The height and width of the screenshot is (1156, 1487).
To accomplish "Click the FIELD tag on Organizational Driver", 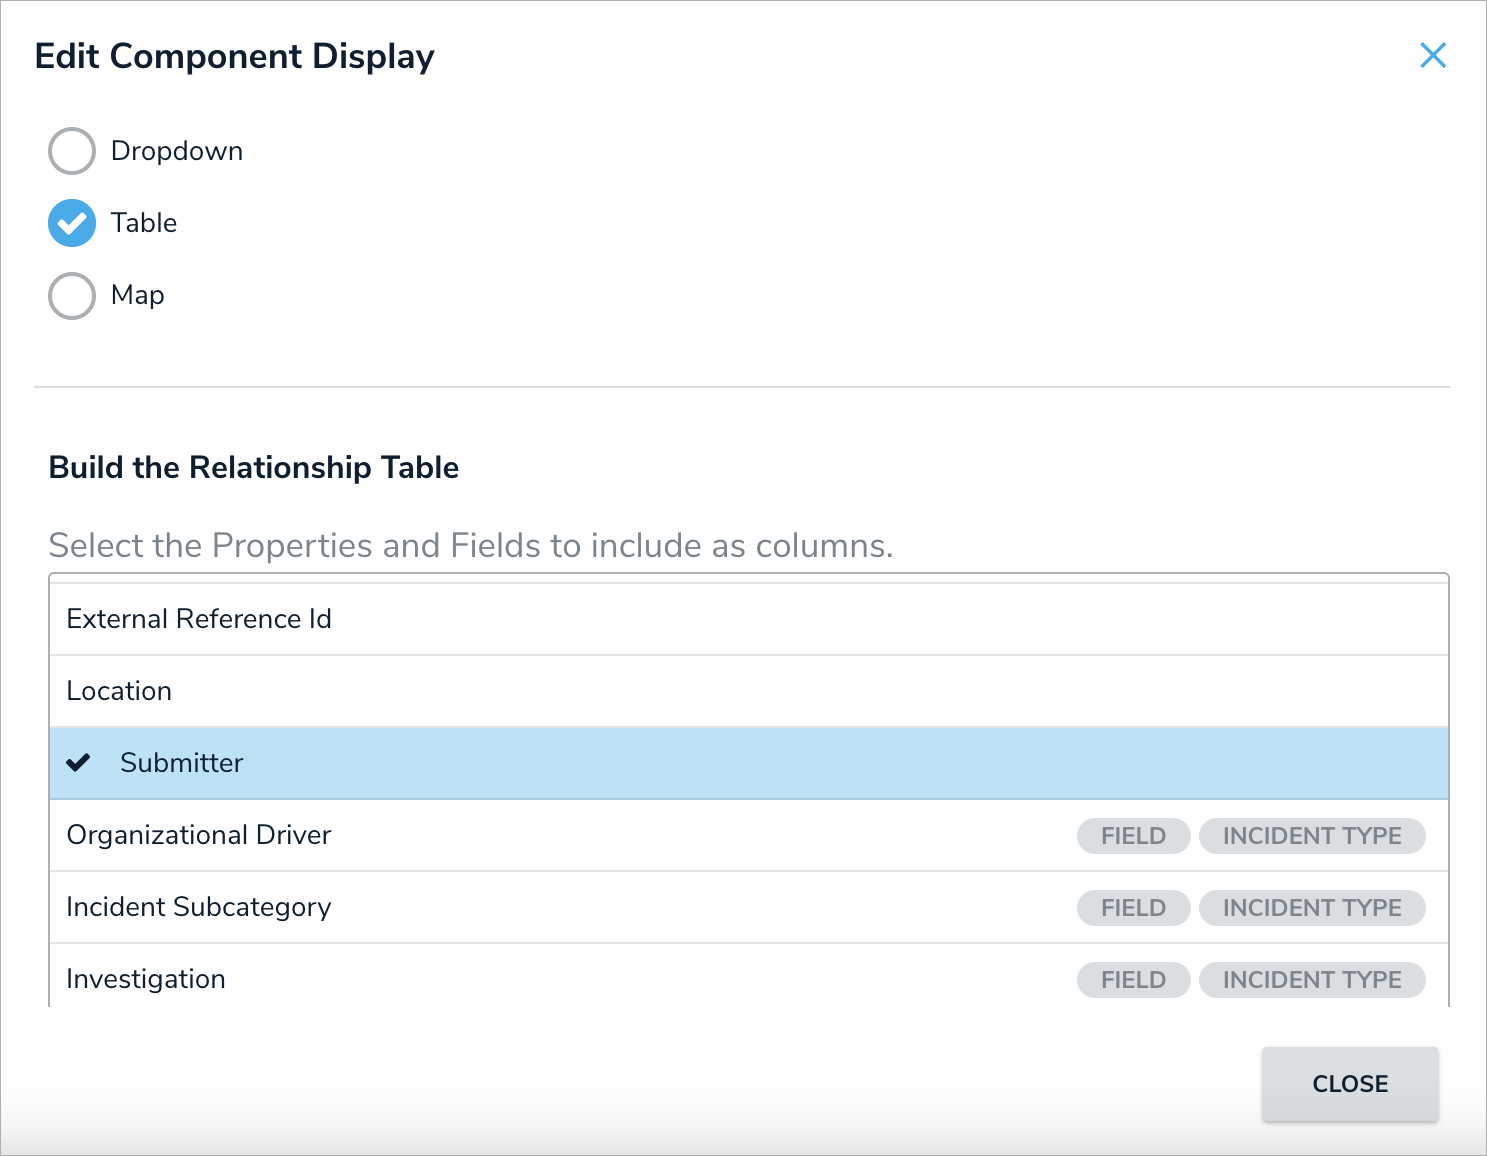I will (x=1133, y=836).
